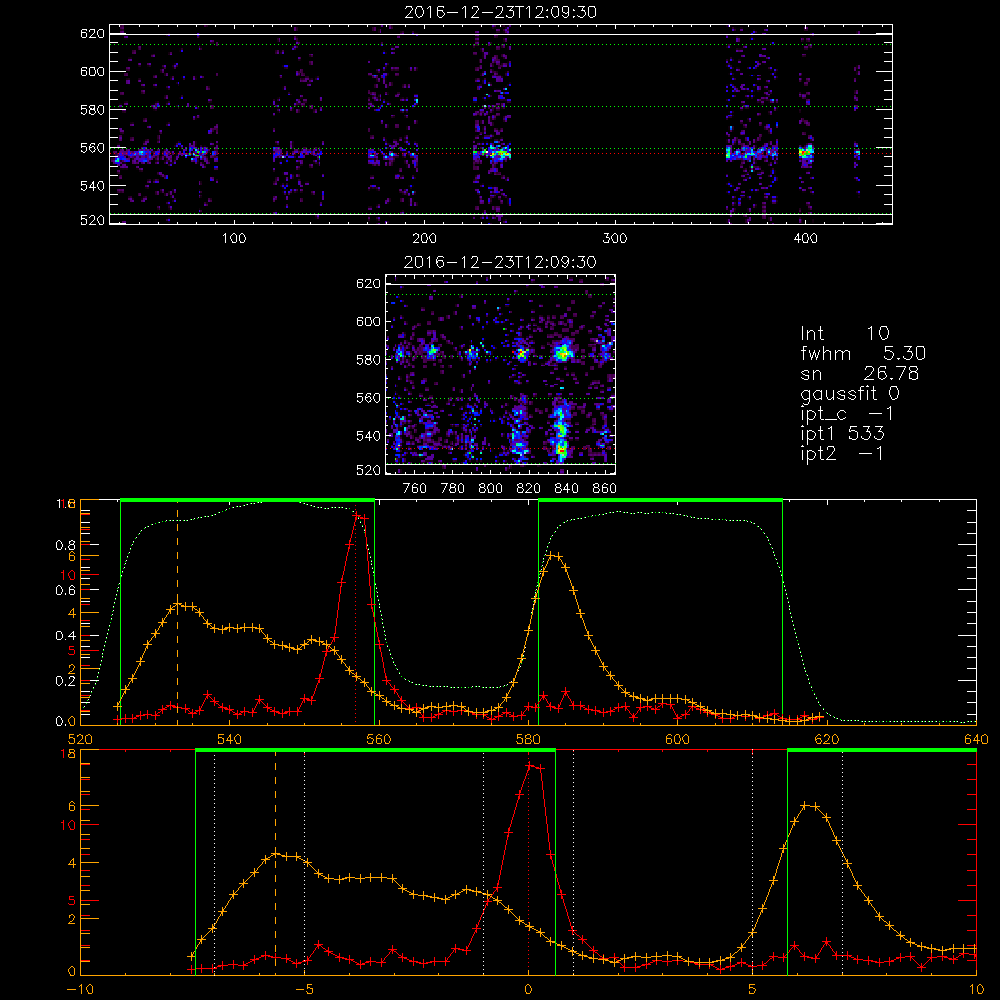This screenshot has height=1000, width=1000.
Task: Click the bright spot near 400 in top image panel
Action: [x=806, y=152]
